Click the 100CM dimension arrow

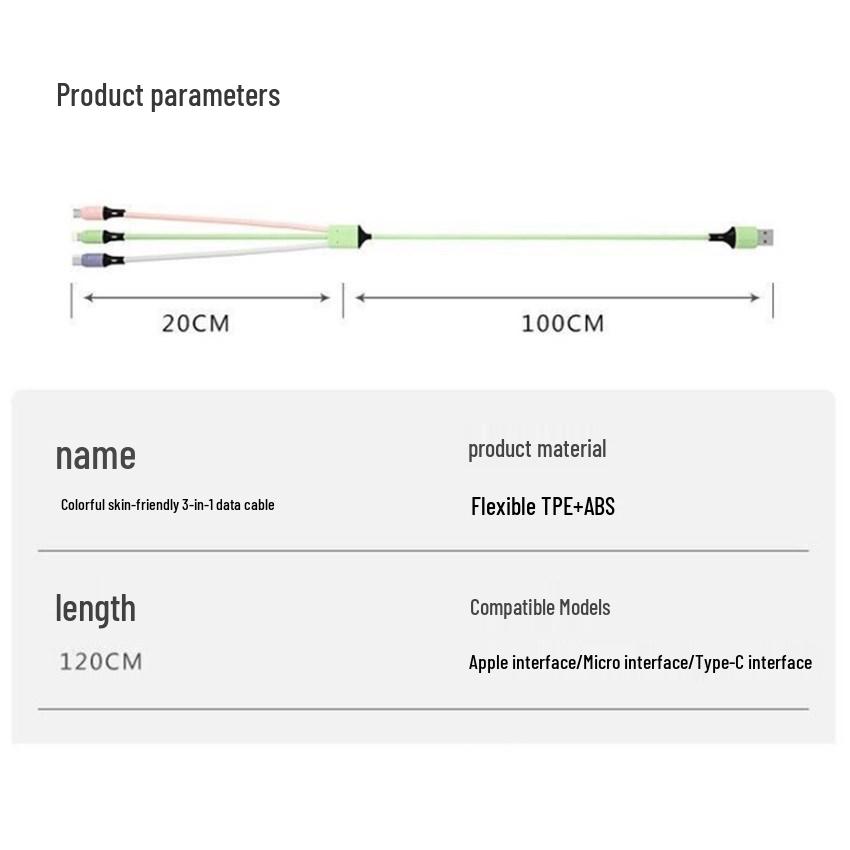[x=558, y=297]
